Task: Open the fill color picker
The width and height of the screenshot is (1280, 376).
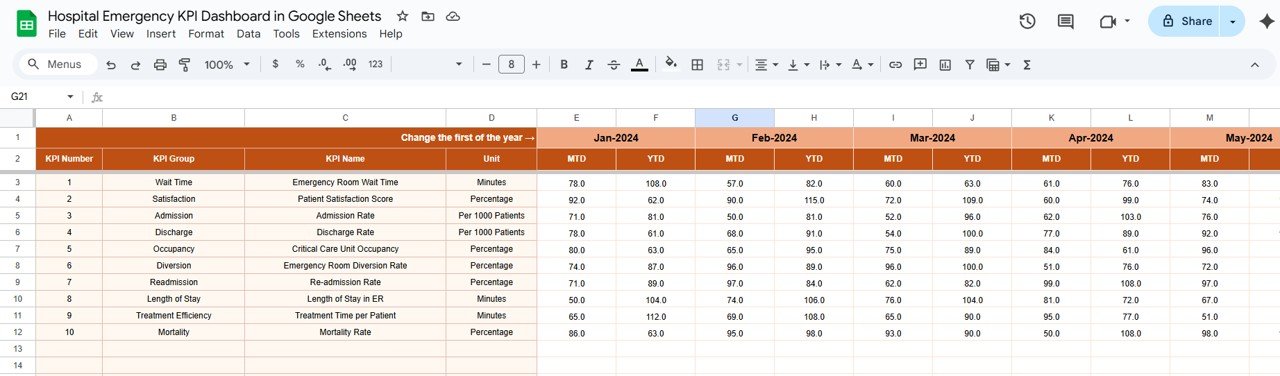Action: coord(670,64)
